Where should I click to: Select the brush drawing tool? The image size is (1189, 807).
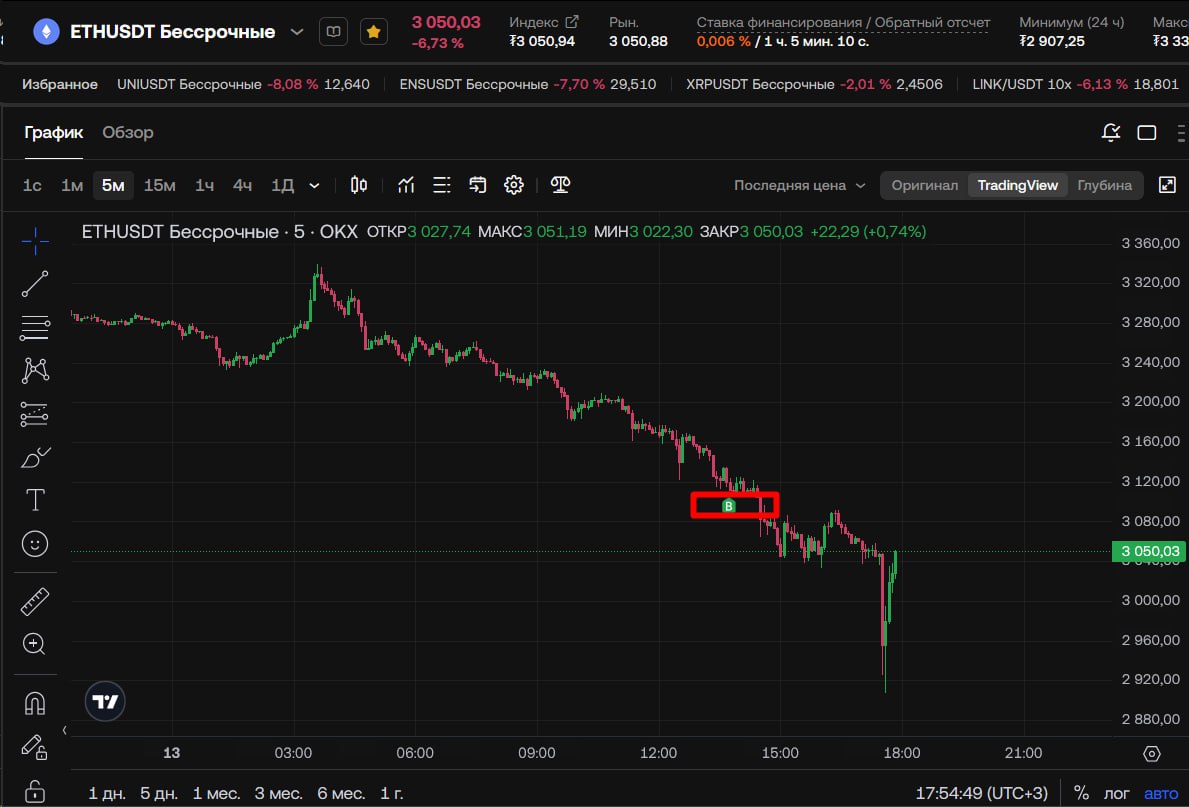[35, 457]
